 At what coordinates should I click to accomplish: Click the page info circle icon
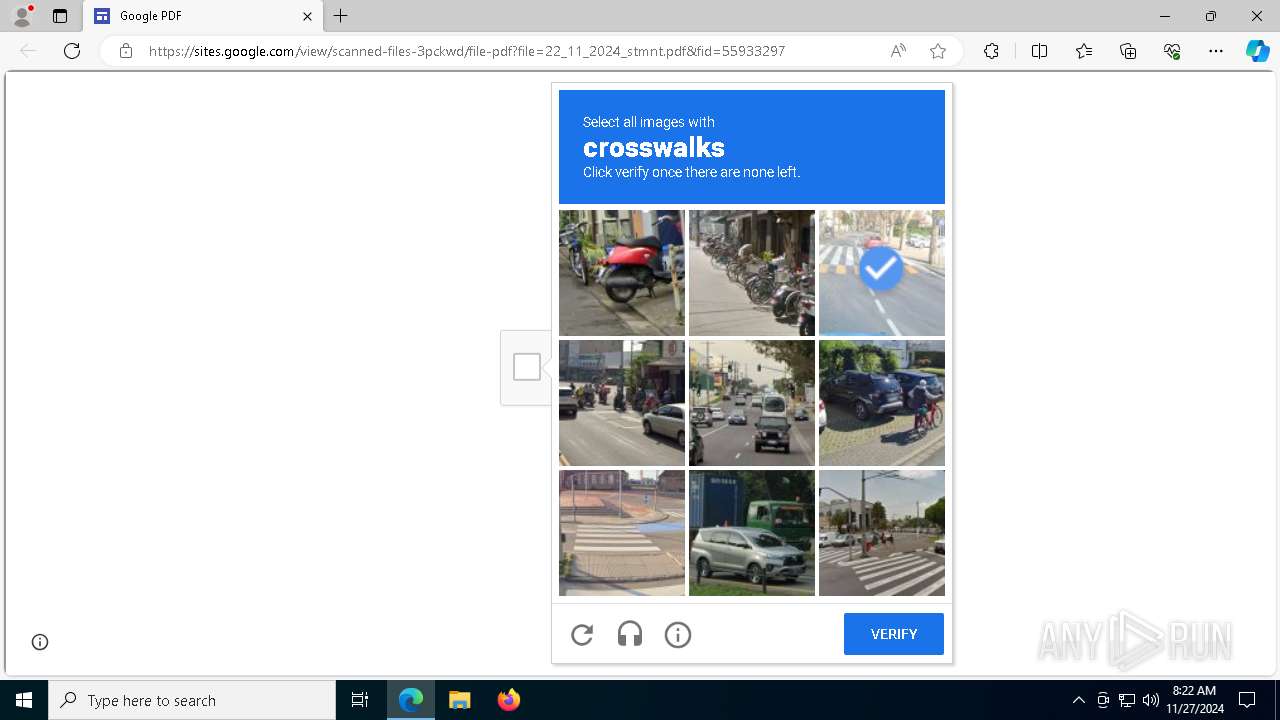tap(40, 642)
